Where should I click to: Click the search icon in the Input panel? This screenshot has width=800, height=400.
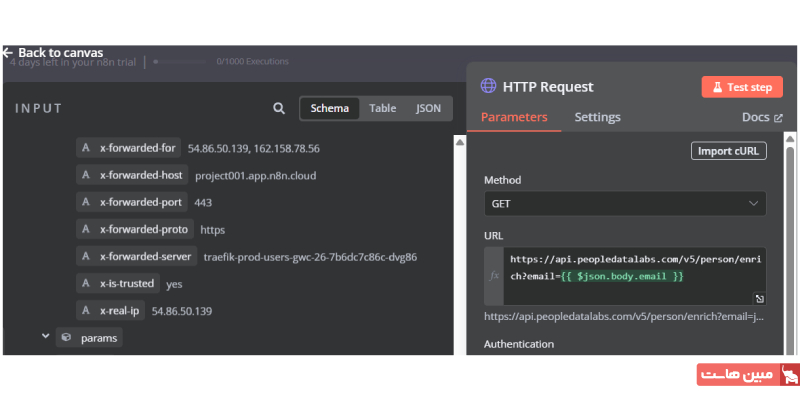tap(279, 108)
